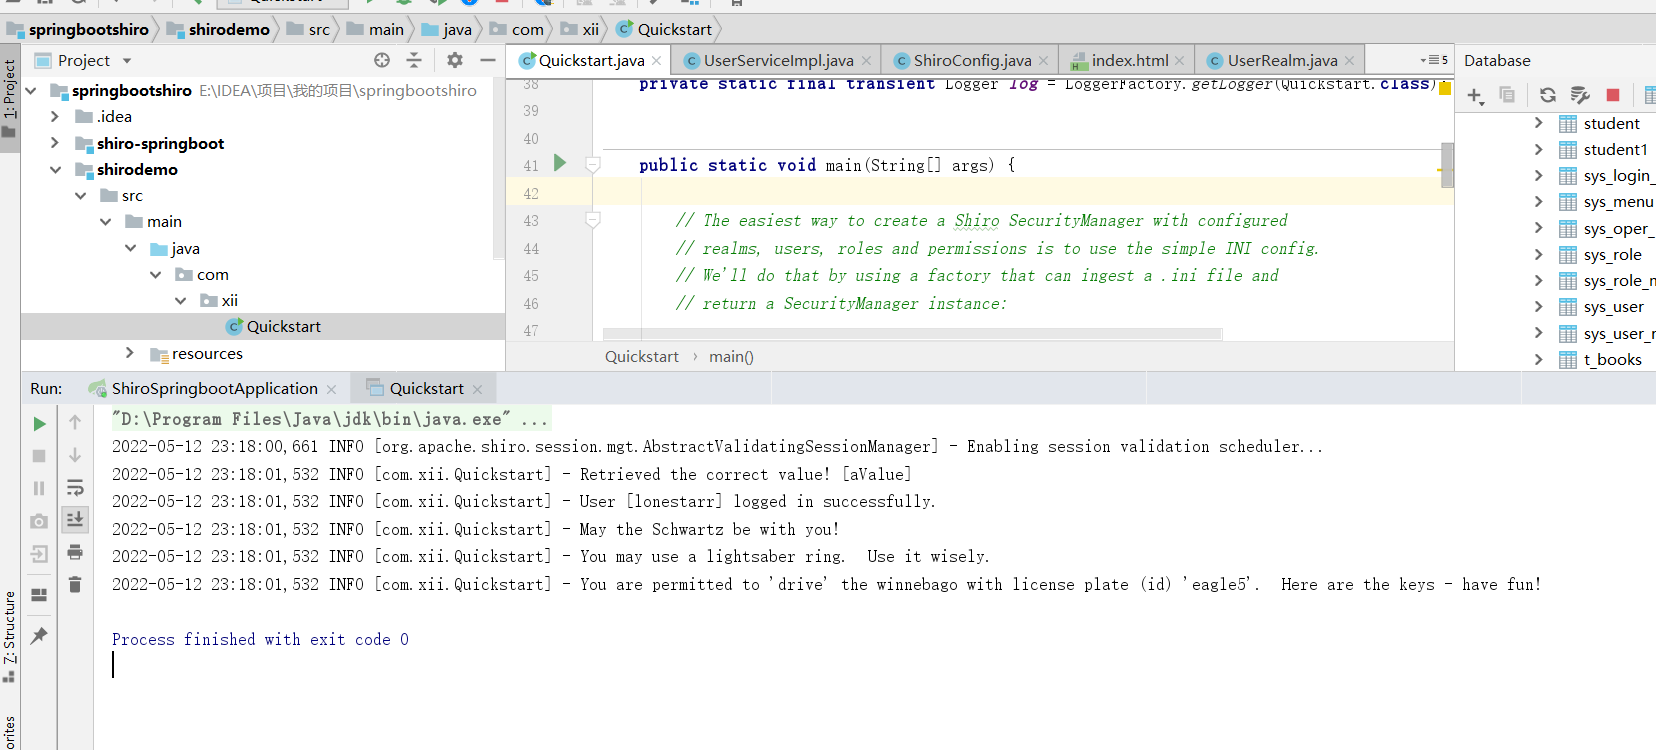Hide the Project panel with minus icon
The image size is (1656, 750).
pos(487,60)
